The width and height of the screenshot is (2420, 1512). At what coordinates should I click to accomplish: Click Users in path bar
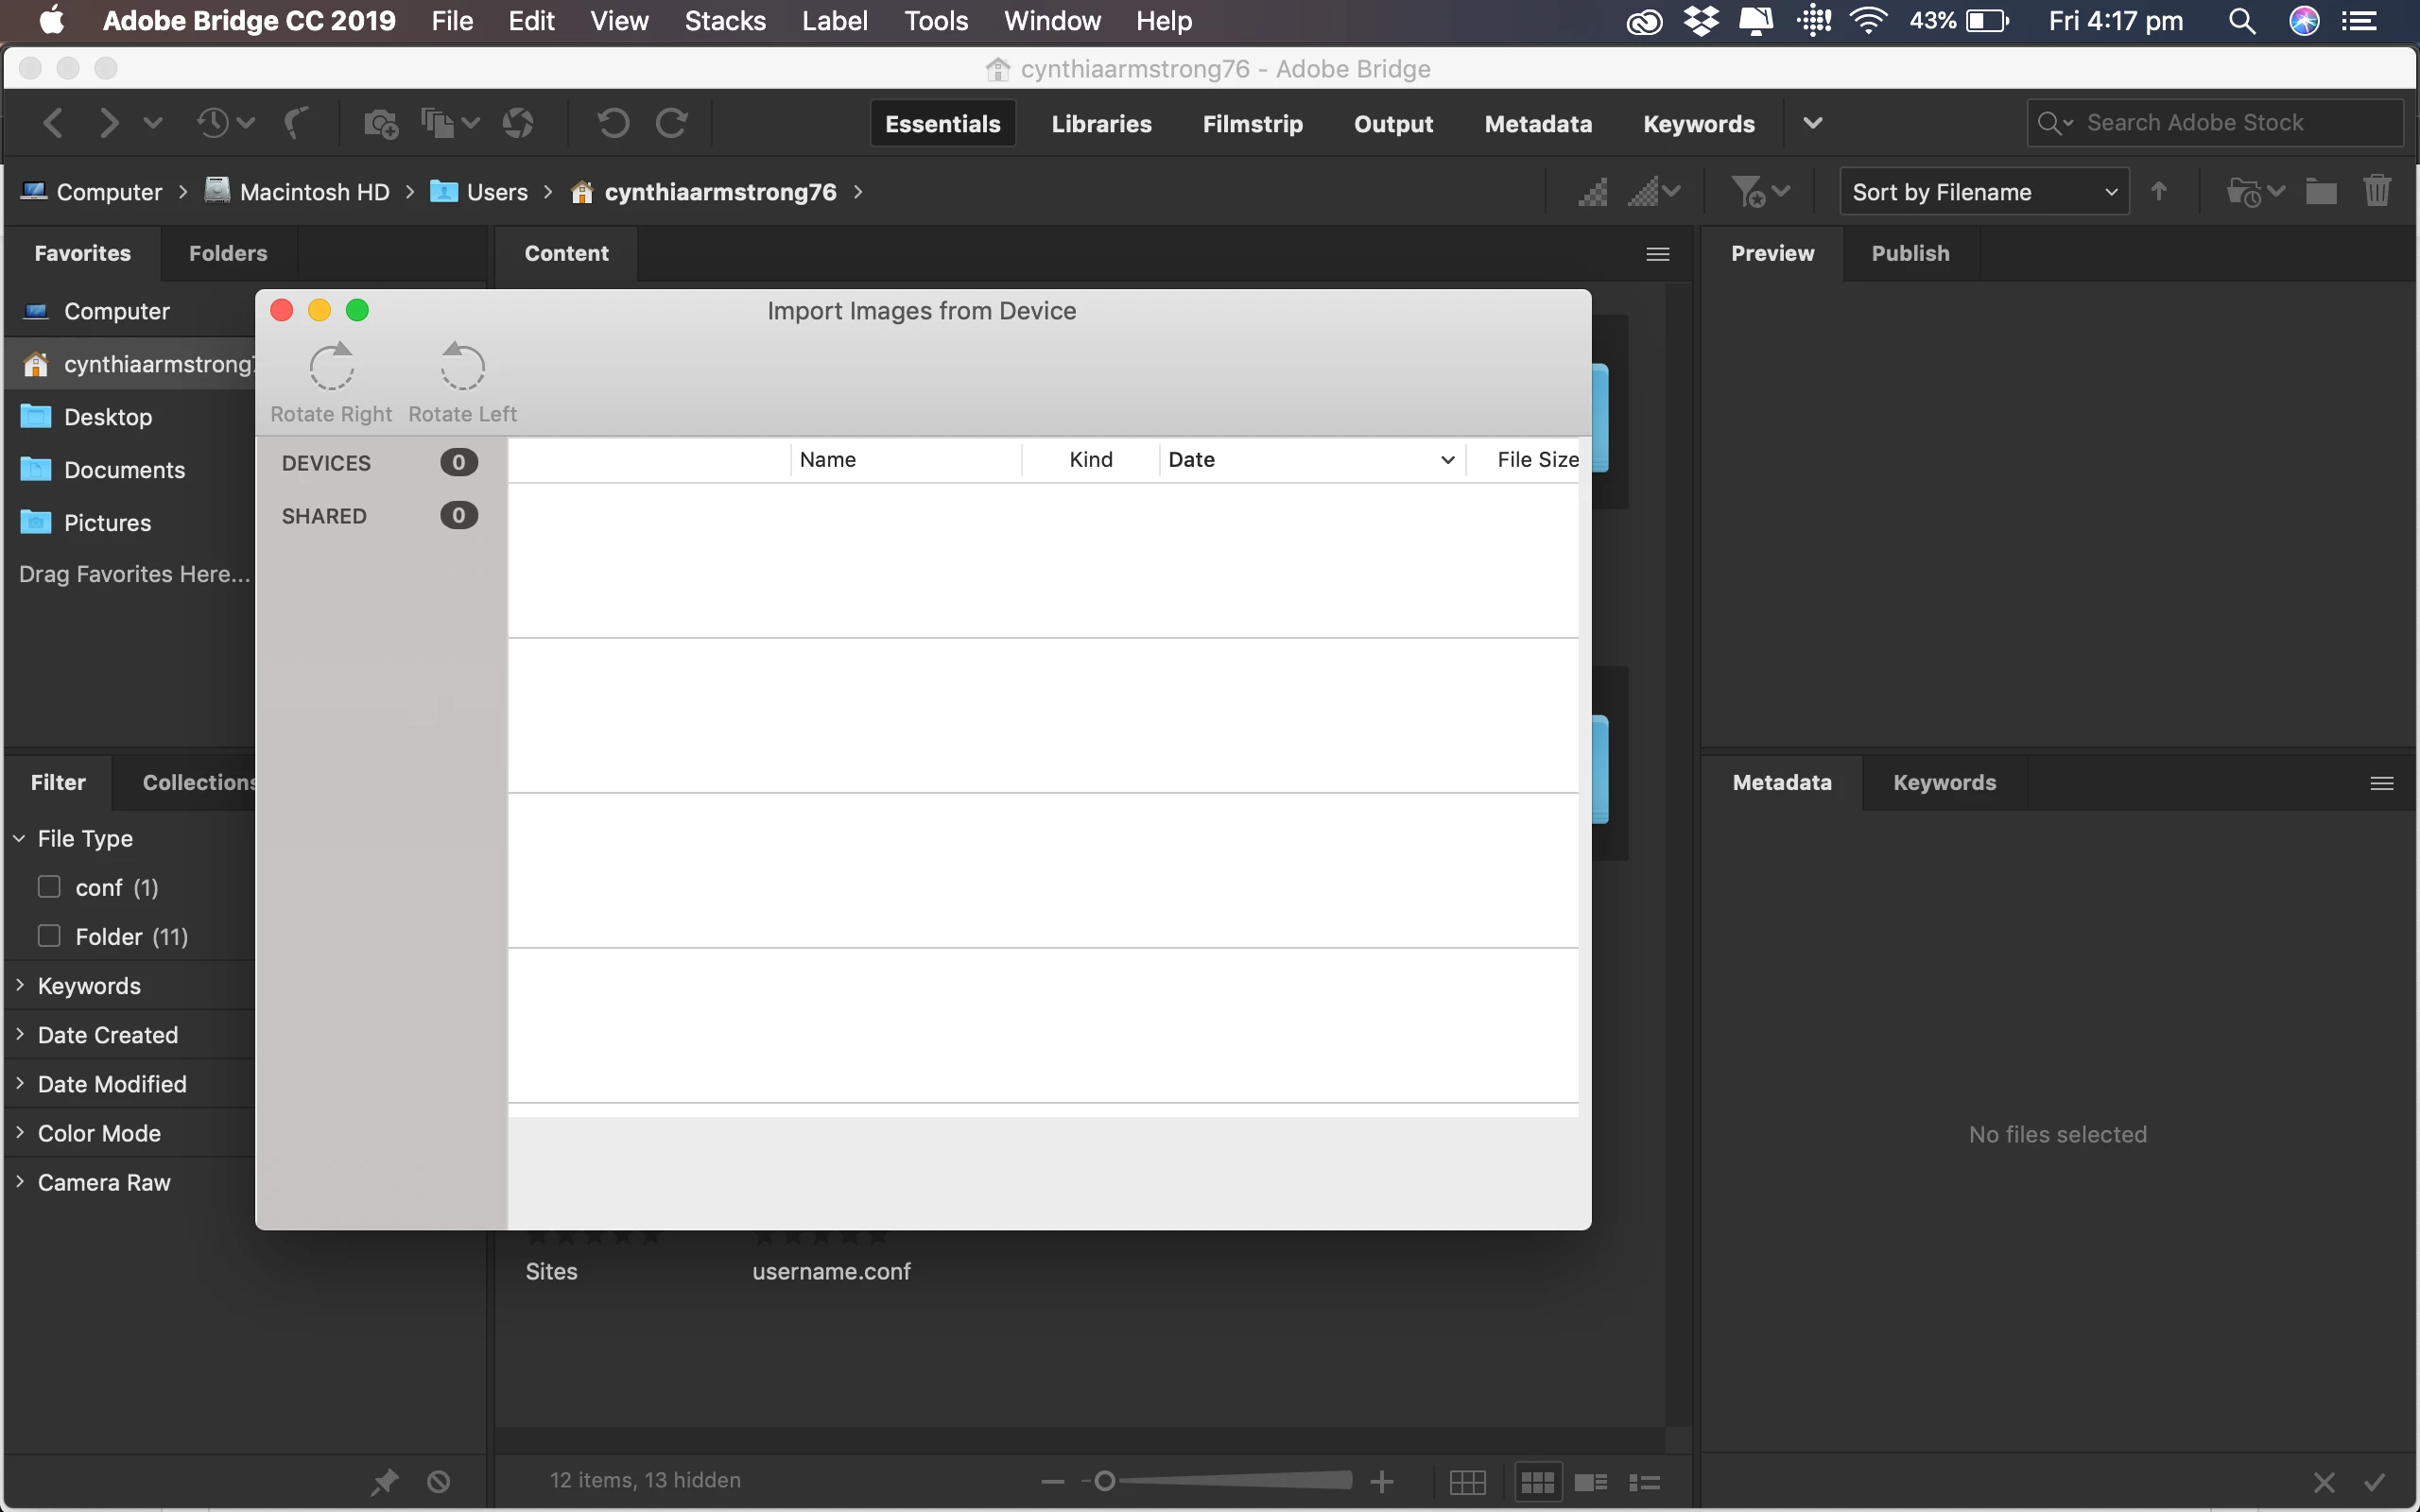pyautogui.click(x=479, y=191)
